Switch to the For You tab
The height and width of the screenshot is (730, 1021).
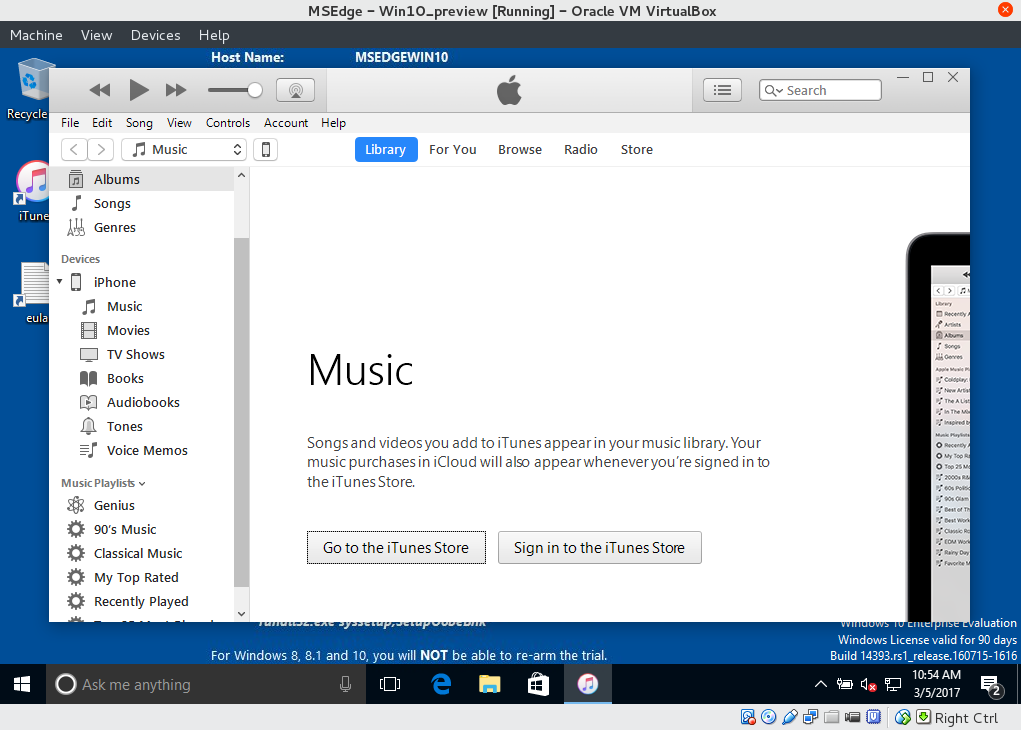pyautogui.click(x=453, y=150)
